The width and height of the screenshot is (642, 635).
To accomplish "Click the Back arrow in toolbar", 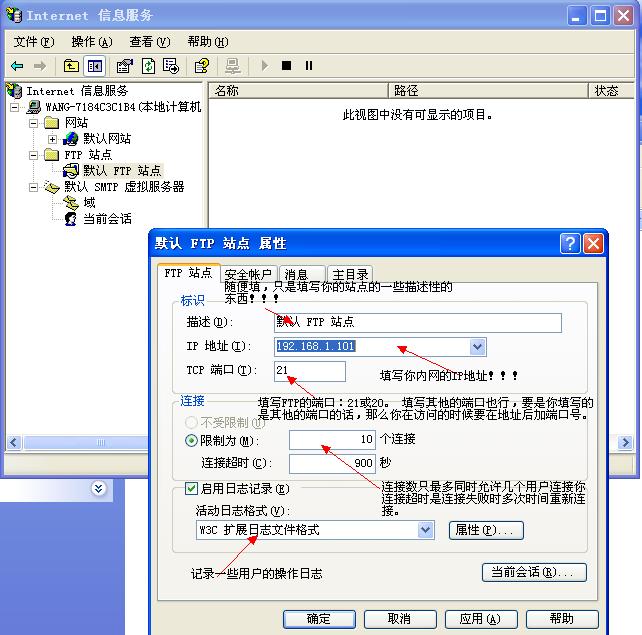I will pos(17,66).
